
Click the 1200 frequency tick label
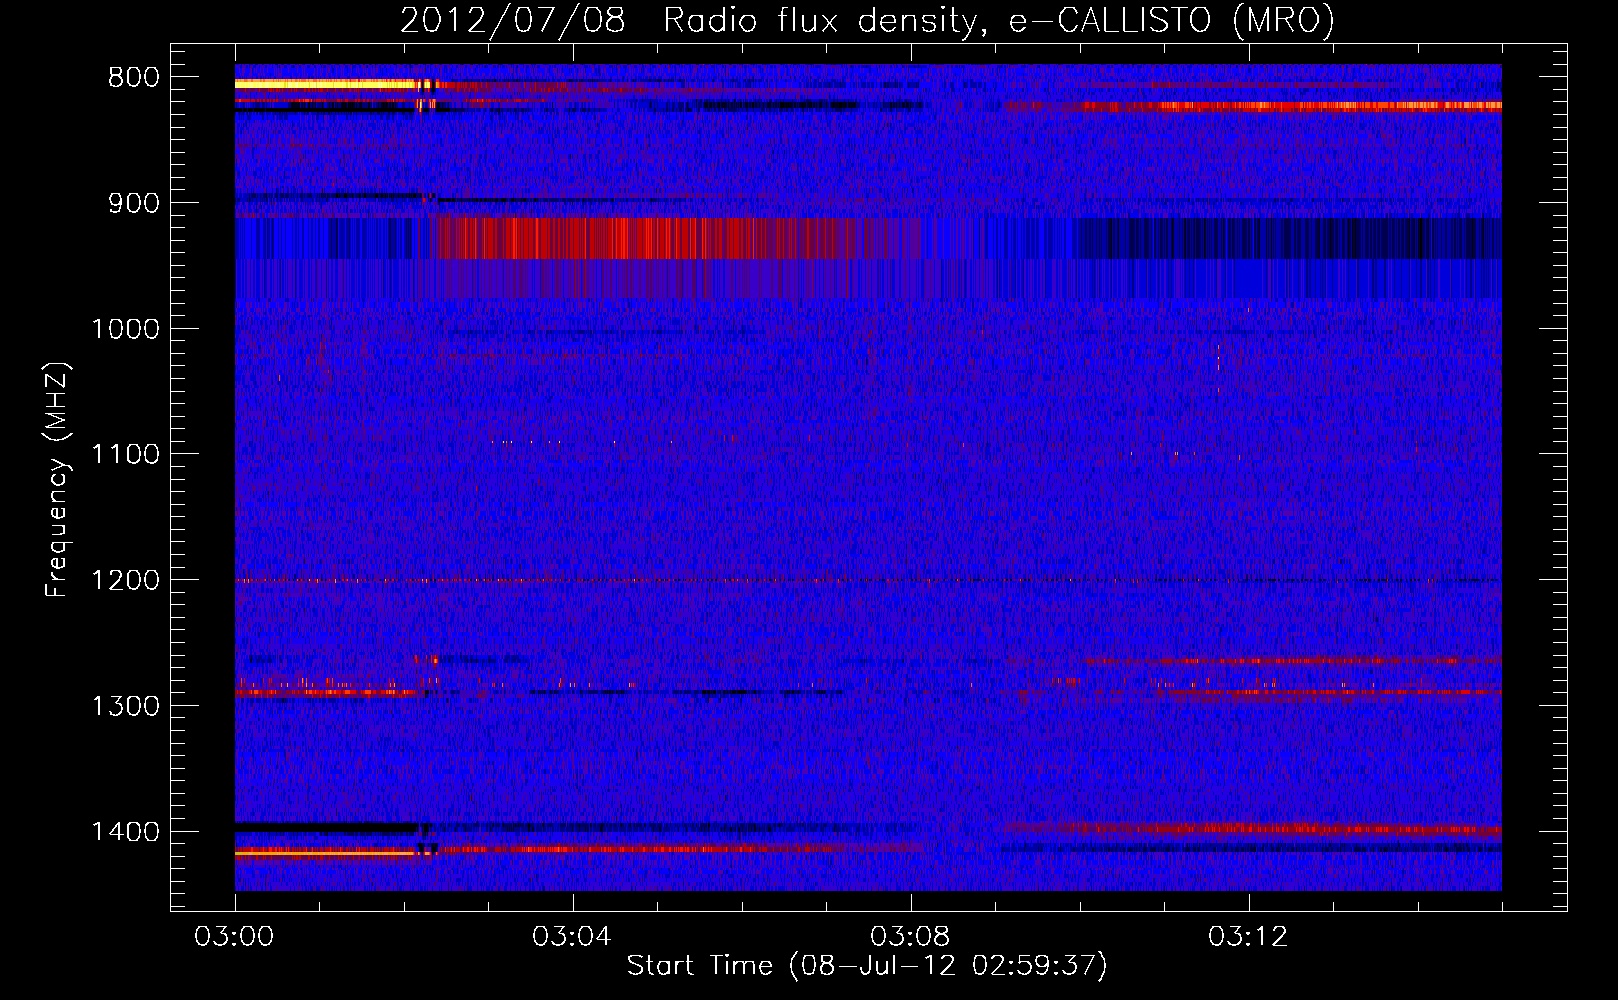pos(125,580)
